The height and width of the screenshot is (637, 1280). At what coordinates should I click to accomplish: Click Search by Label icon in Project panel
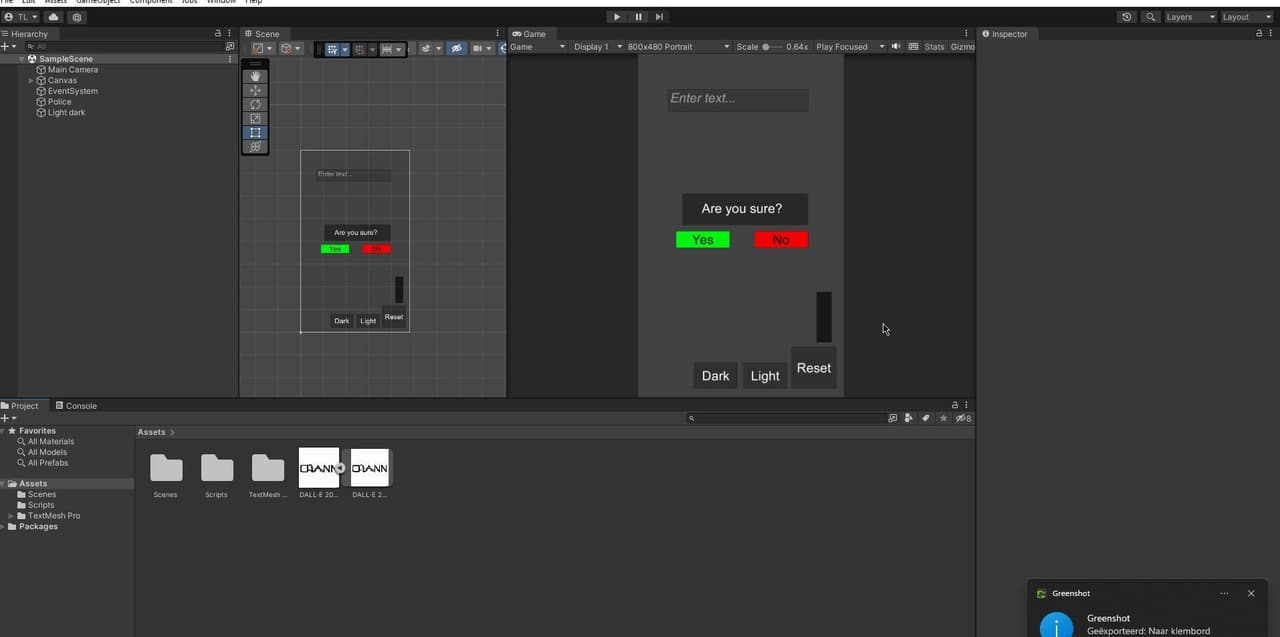926,418
